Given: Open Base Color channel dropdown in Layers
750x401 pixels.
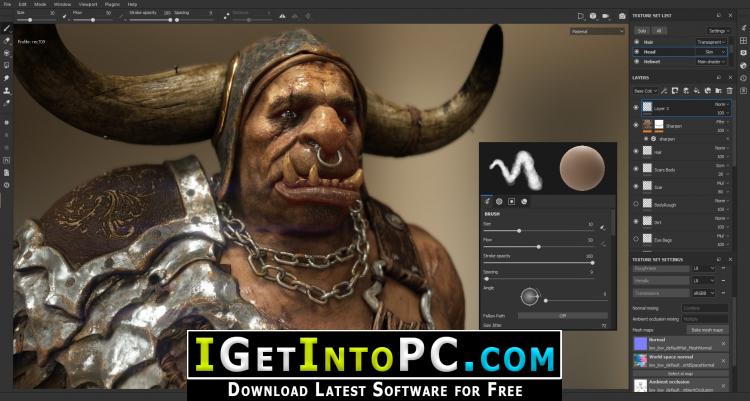Looking at the screenshot, I should (647, 89).
